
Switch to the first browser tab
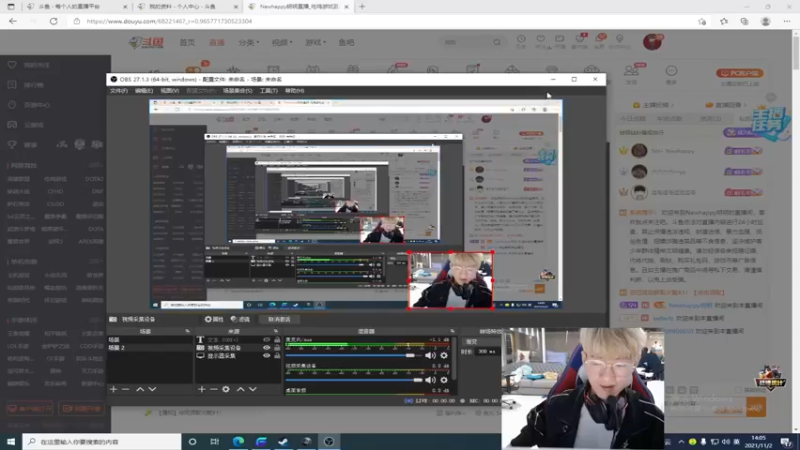[77, 7]
